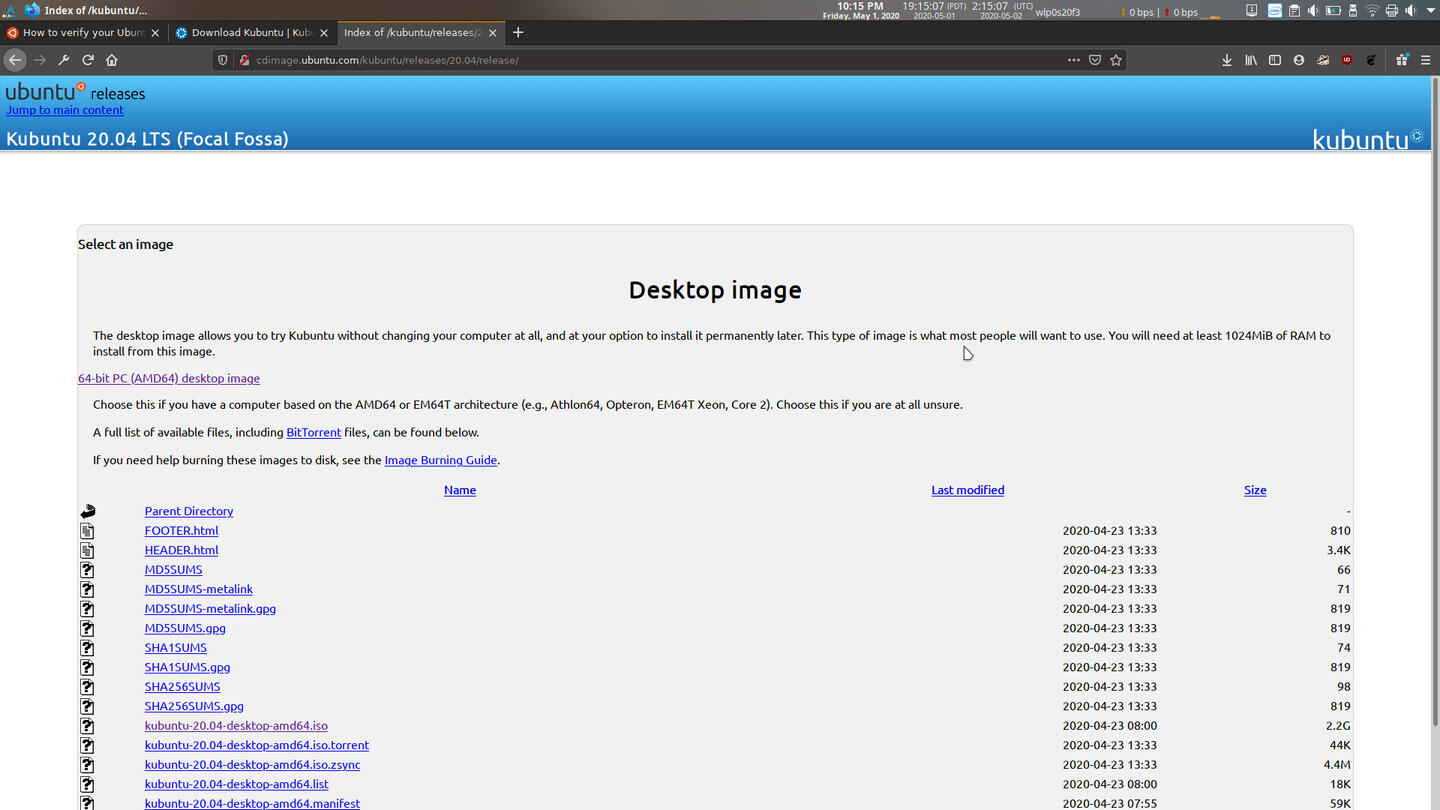This screenshot has height=810, width=1440.
Task: Open the Firefox account avatar icon
Action: pos(1299,60)
